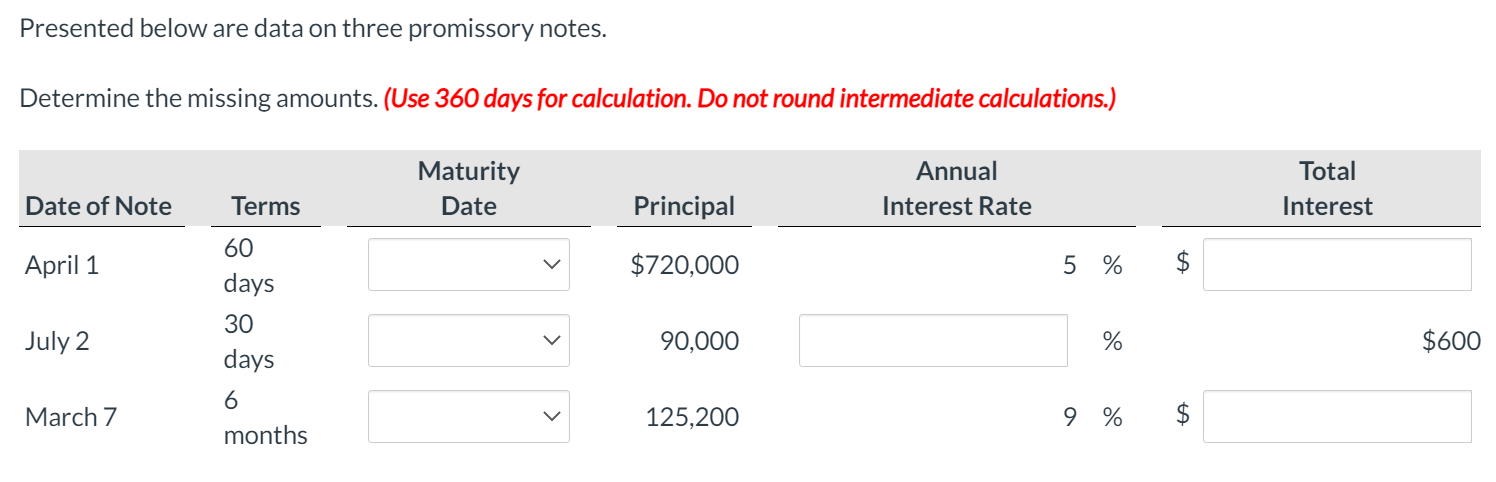Click the Terms column header

[266, 206]
